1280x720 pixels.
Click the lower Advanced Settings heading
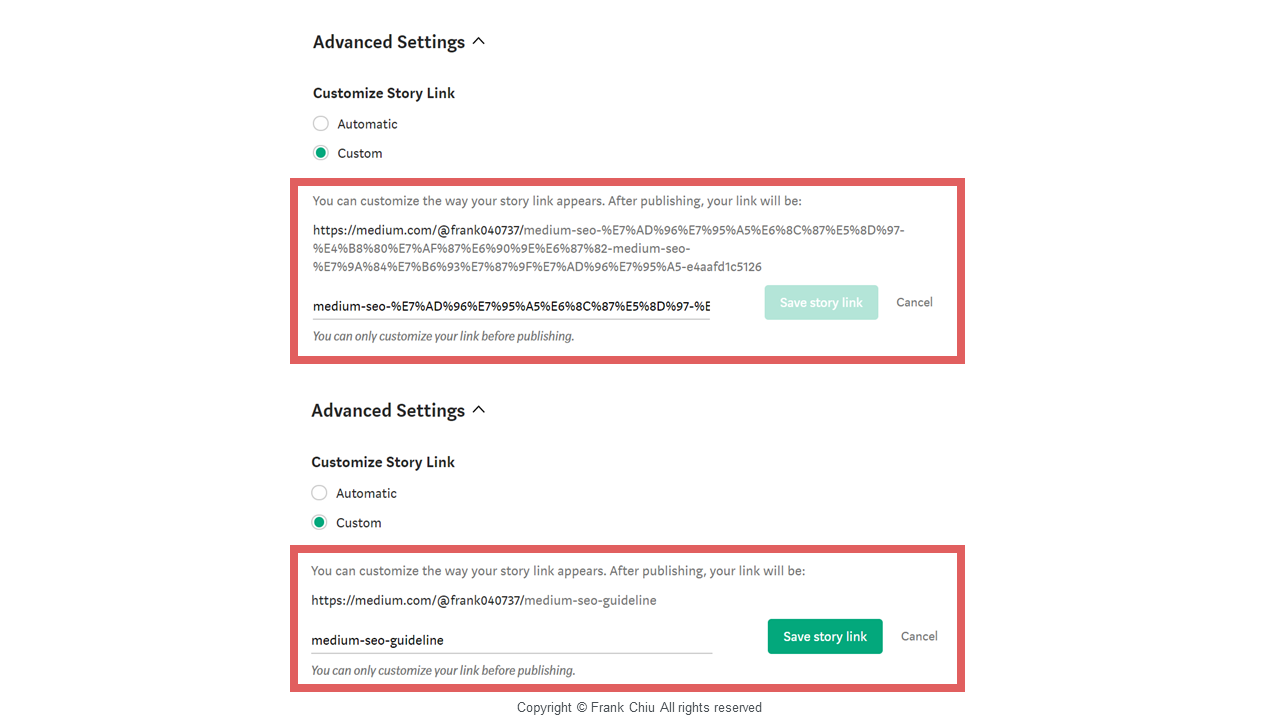[x=387, y=410]
